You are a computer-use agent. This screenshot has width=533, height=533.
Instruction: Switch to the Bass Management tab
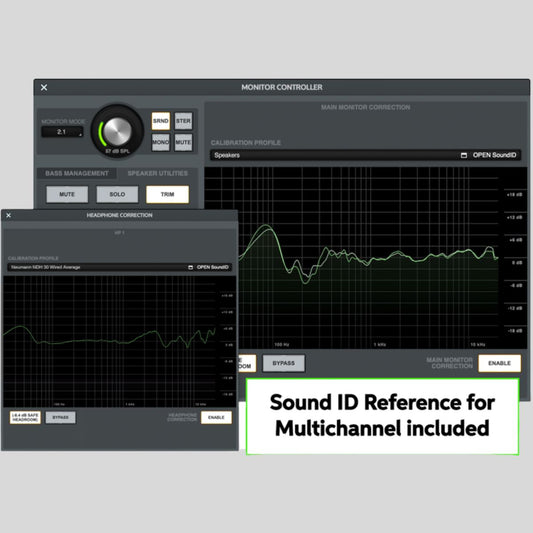(77, 173)
